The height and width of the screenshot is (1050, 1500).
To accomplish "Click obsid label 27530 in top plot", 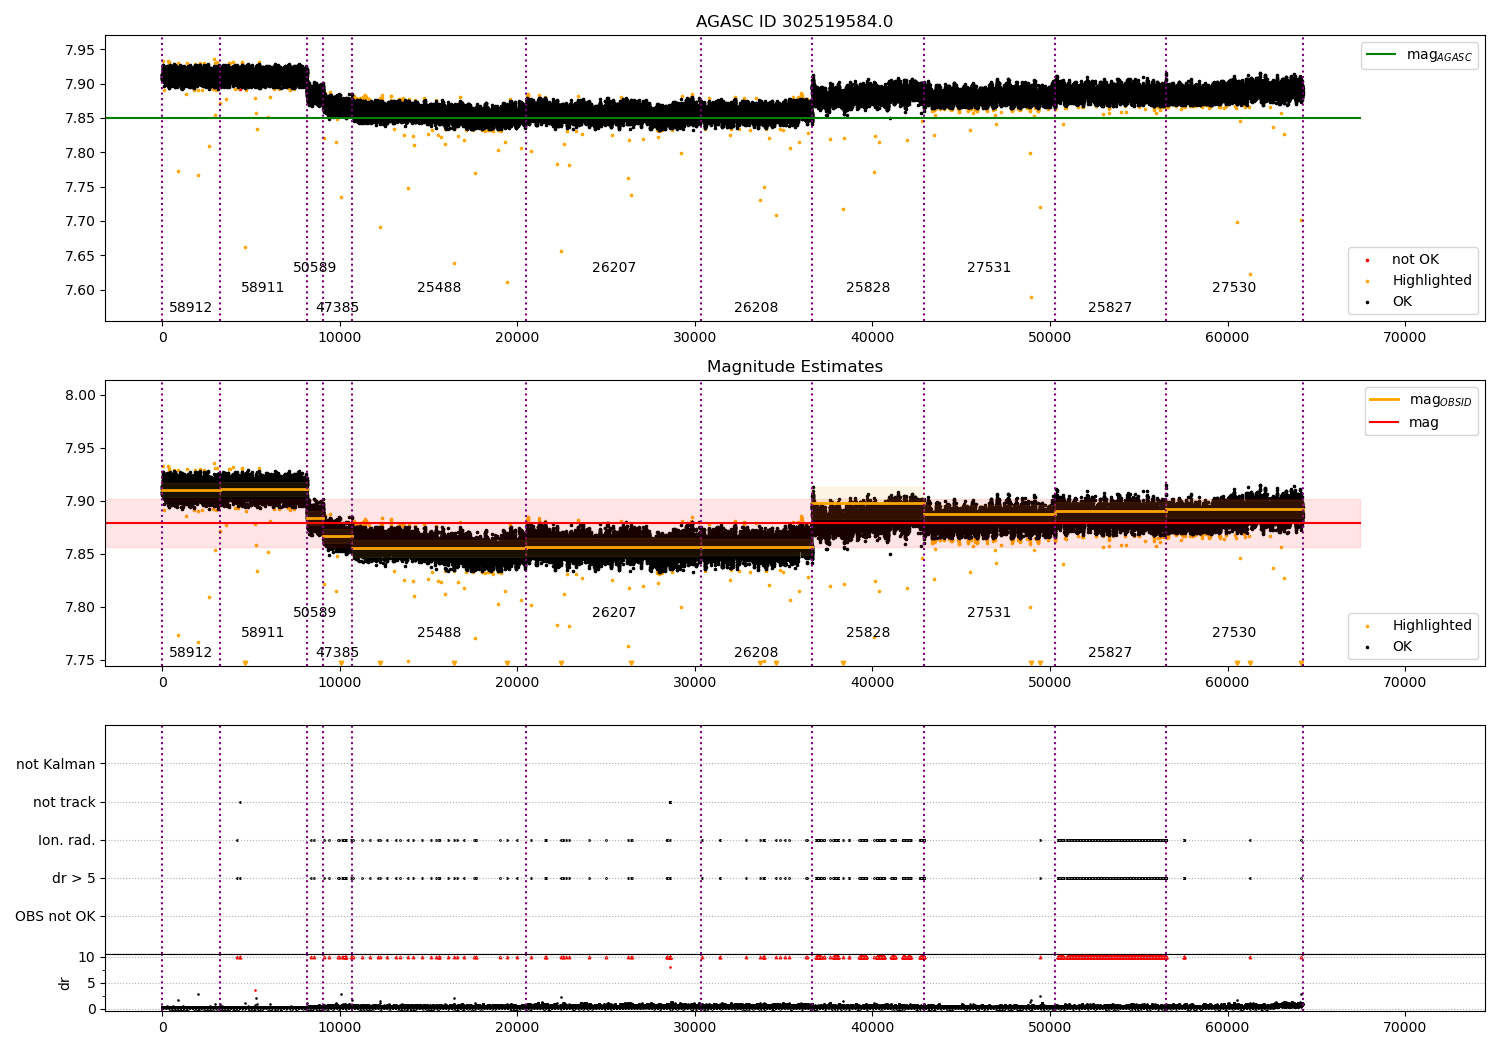I will pyautogui.click(x=1234, y=288).
